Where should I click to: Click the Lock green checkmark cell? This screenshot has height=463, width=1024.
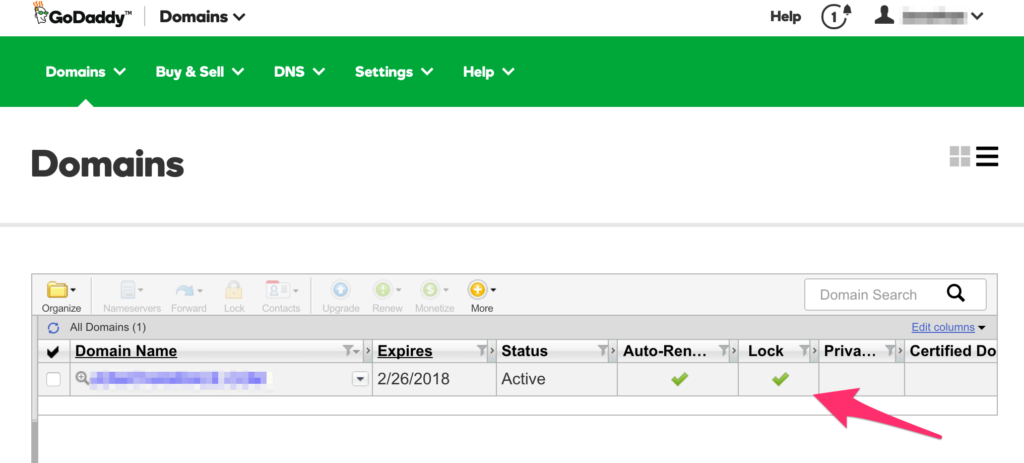coord(780,379)
